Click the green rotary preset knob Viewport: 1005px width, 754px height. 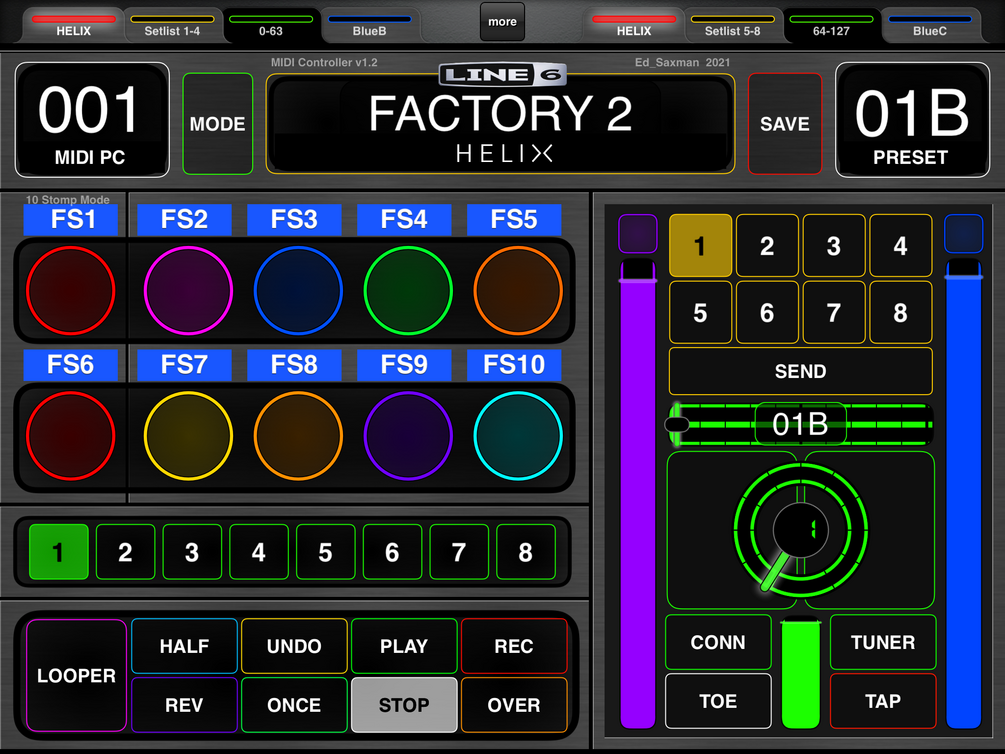pos(801,530)
